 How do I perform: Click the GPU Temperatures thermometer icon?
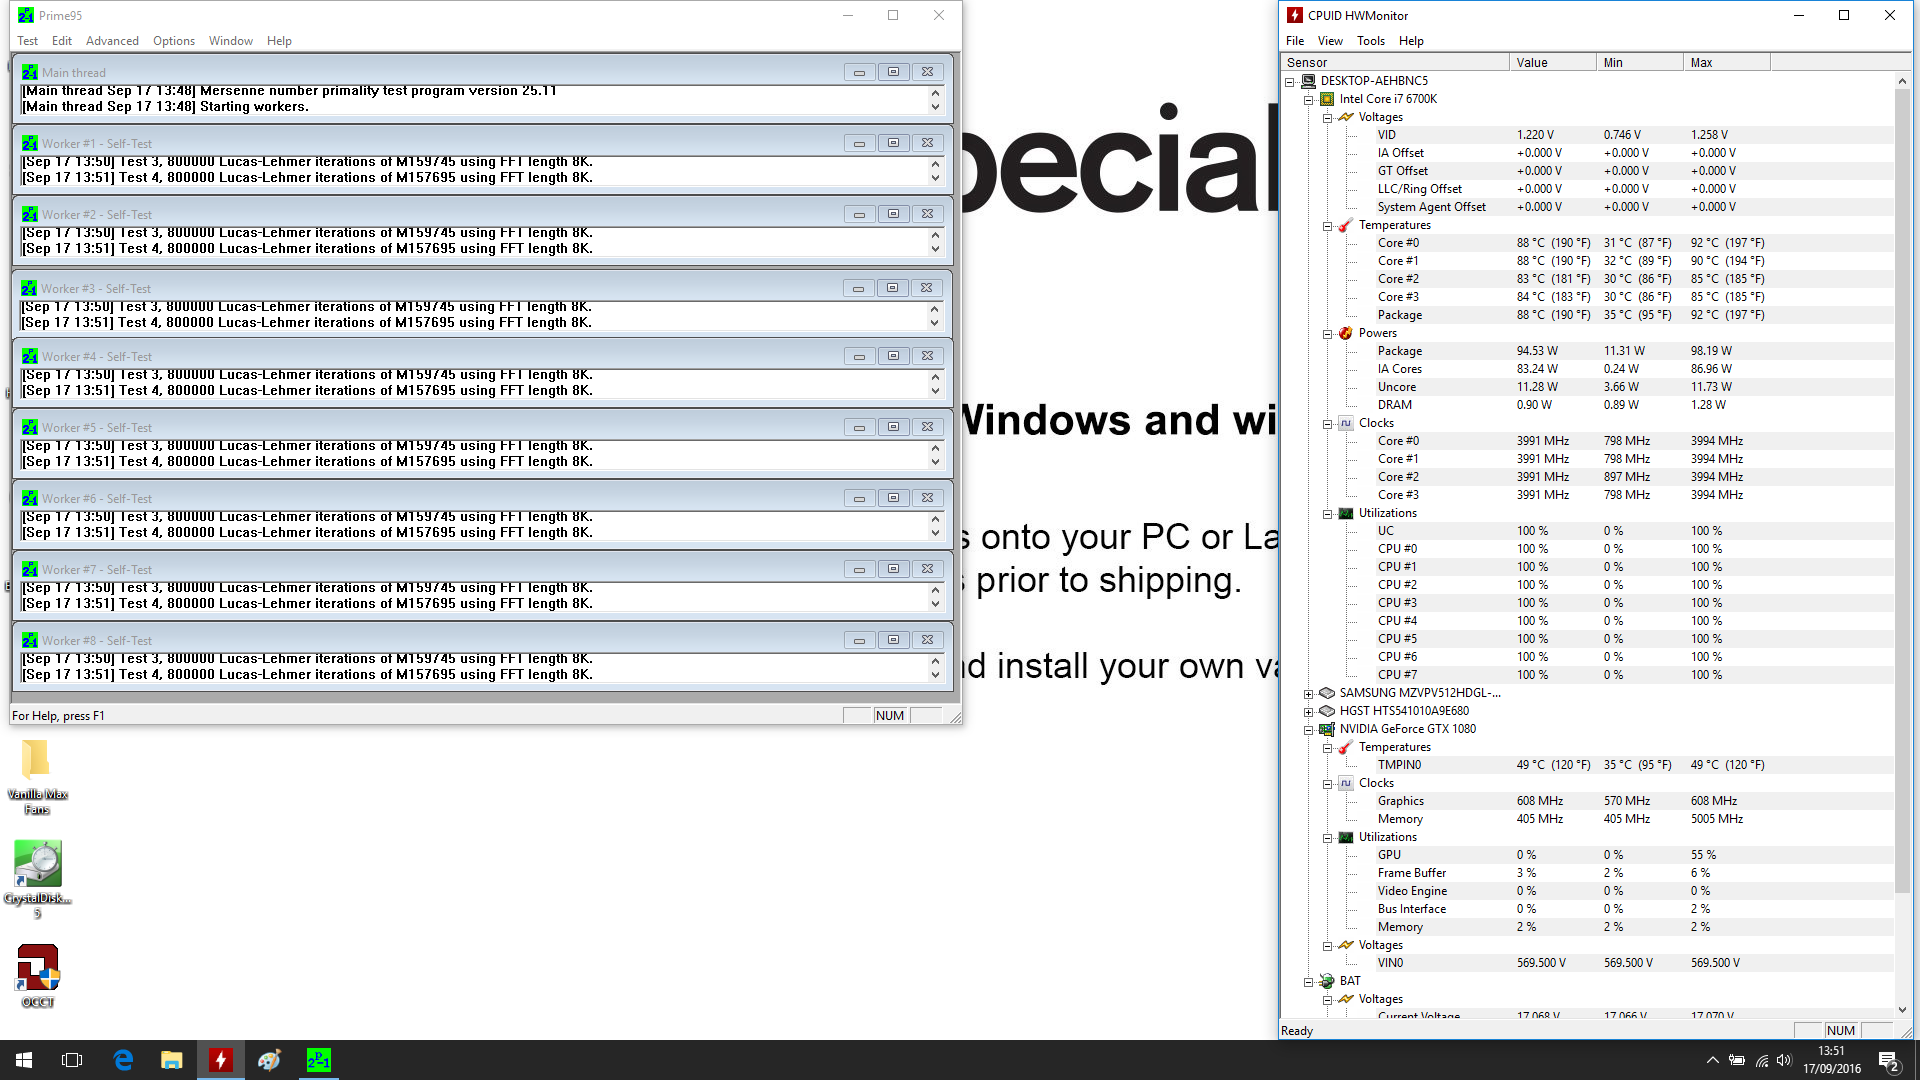tap(1346, 747)
